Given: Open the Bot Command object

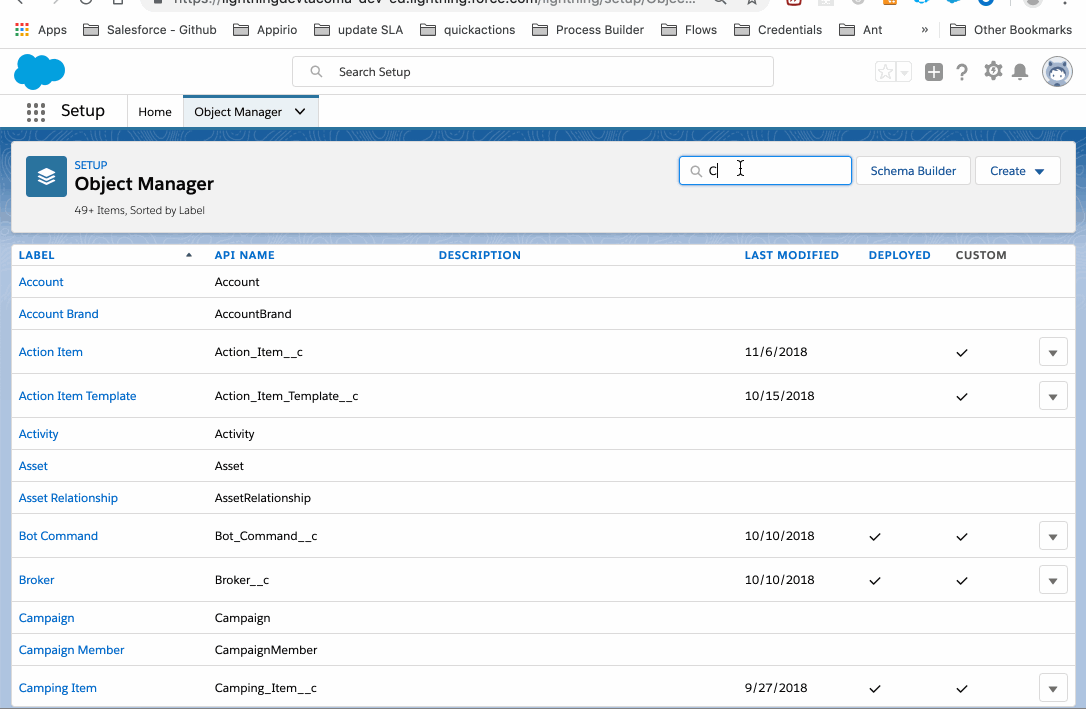Looking at the screenshot, I should click(58, 536).
